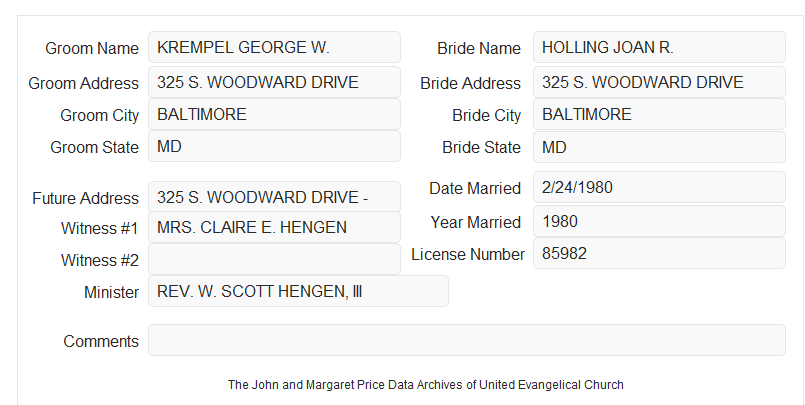This screenshot has height=405, width=805.
Task: Click the Groom Name label
Action: pyautogui.click(x=92, y=48)
